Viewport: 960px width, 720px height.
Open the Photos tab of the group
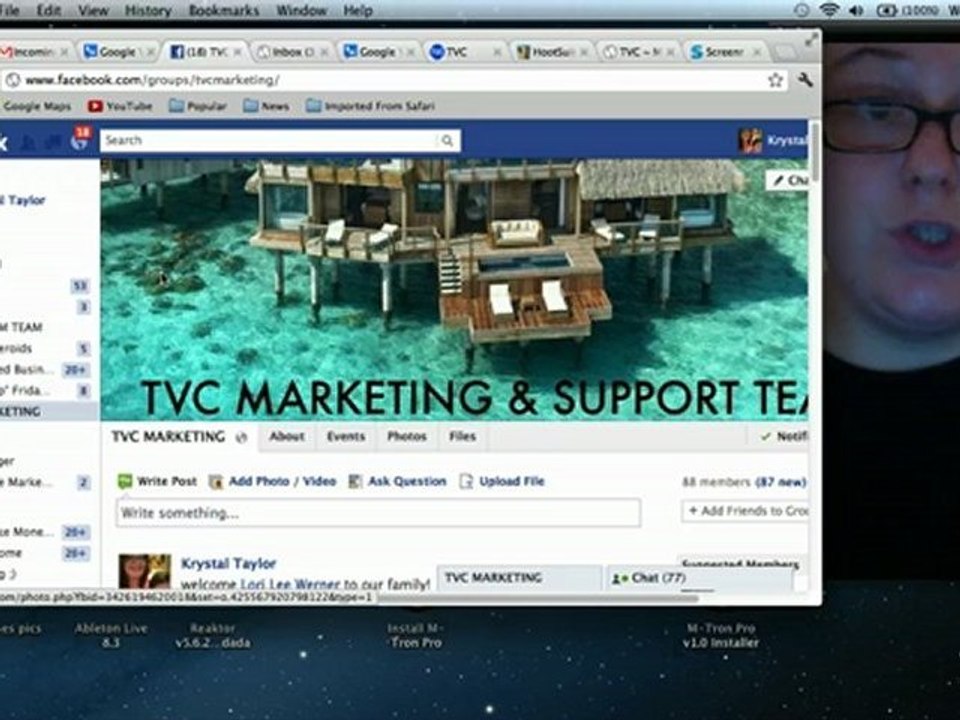[407, 437]
